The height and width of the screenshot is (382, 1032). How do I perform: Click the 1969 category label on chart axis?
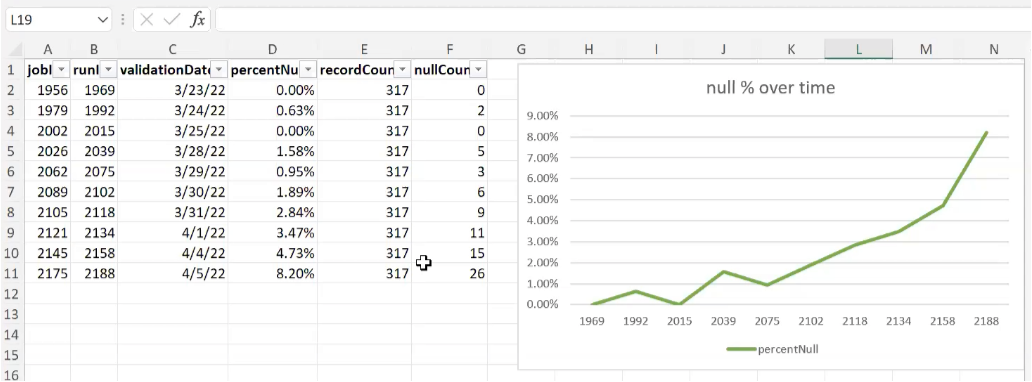point(591,321)
